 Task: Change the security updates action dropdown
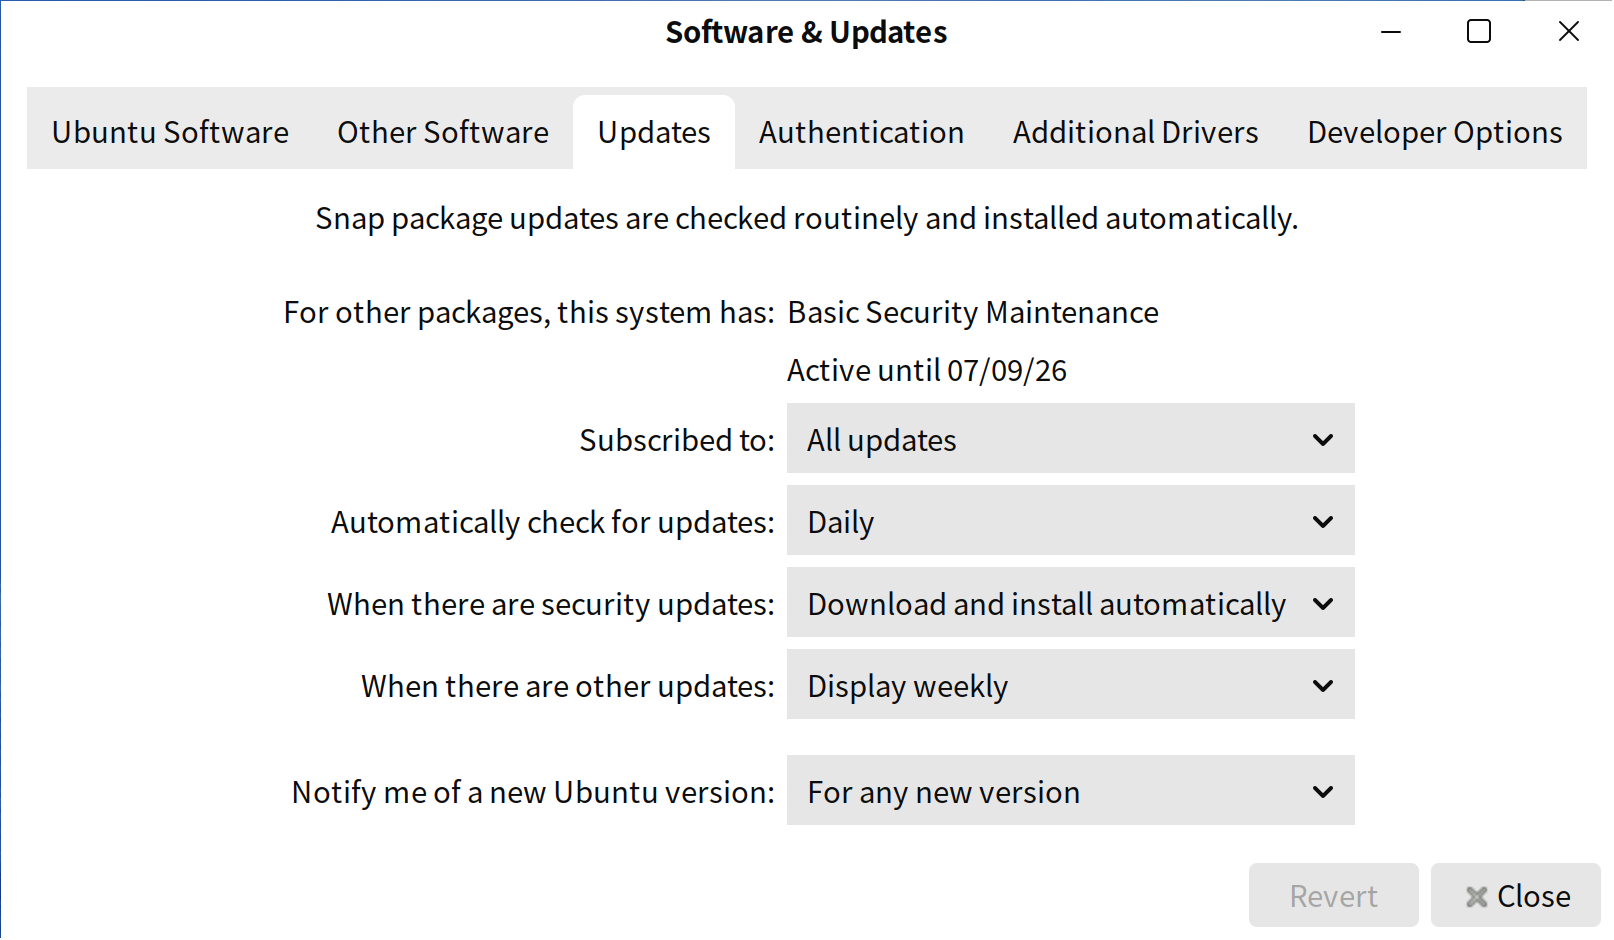(x=1069, y=603)
